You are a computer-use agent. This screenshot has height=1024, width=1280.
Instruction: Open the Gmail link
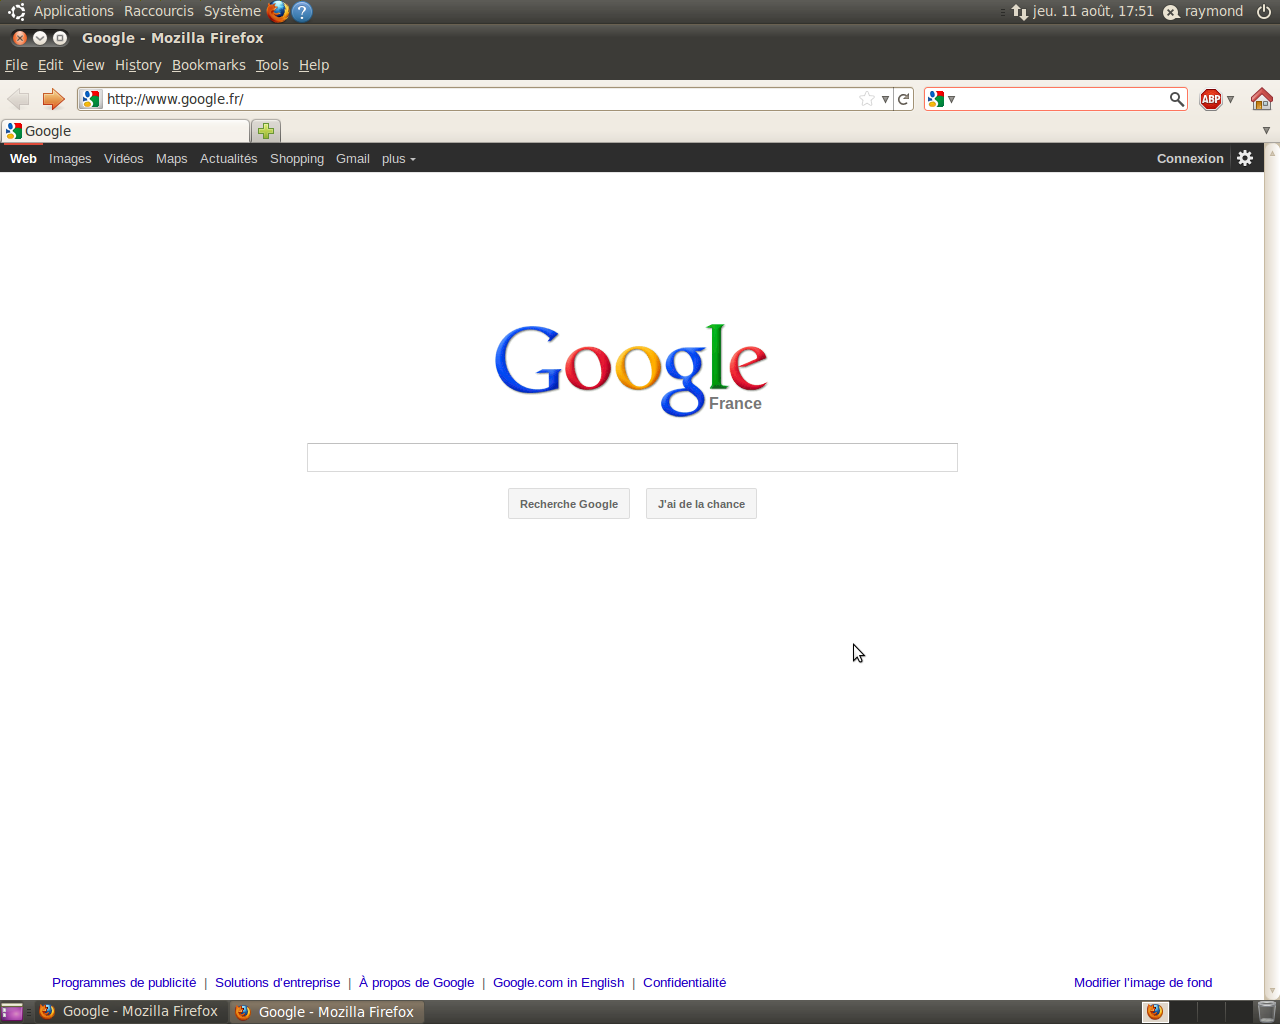click(x=353, y=159)
